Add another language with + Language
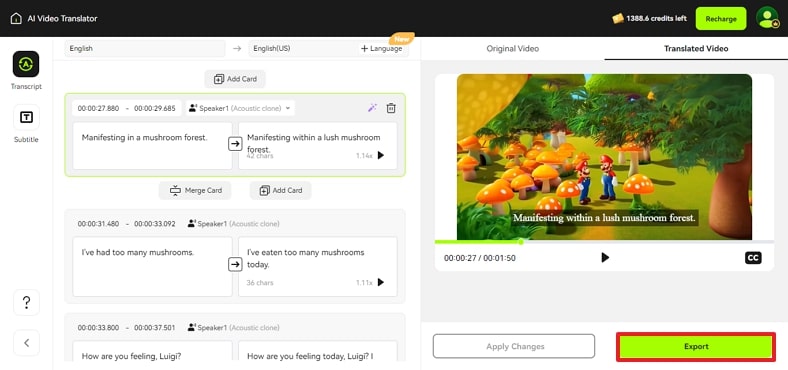This screenshot has width=788, height=370. pyautogui.click(x=381, y=49)
